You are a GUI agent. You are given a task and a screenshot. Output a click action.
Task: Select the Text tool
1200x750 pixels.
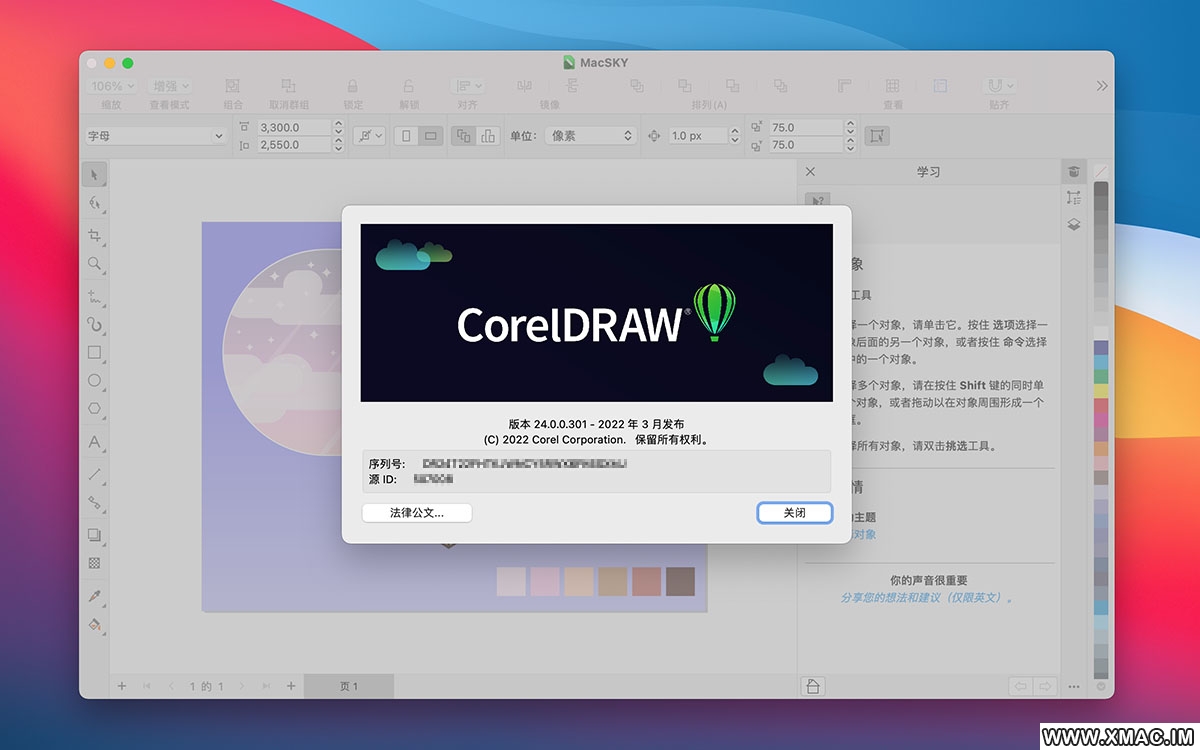point(94,441)
